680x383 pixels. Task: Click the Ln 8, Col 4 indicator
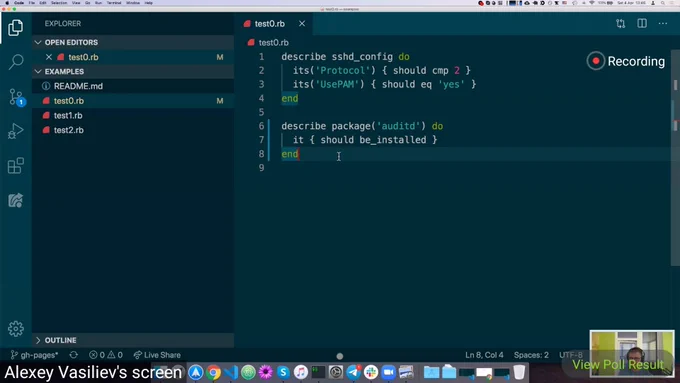pos(484,355)
